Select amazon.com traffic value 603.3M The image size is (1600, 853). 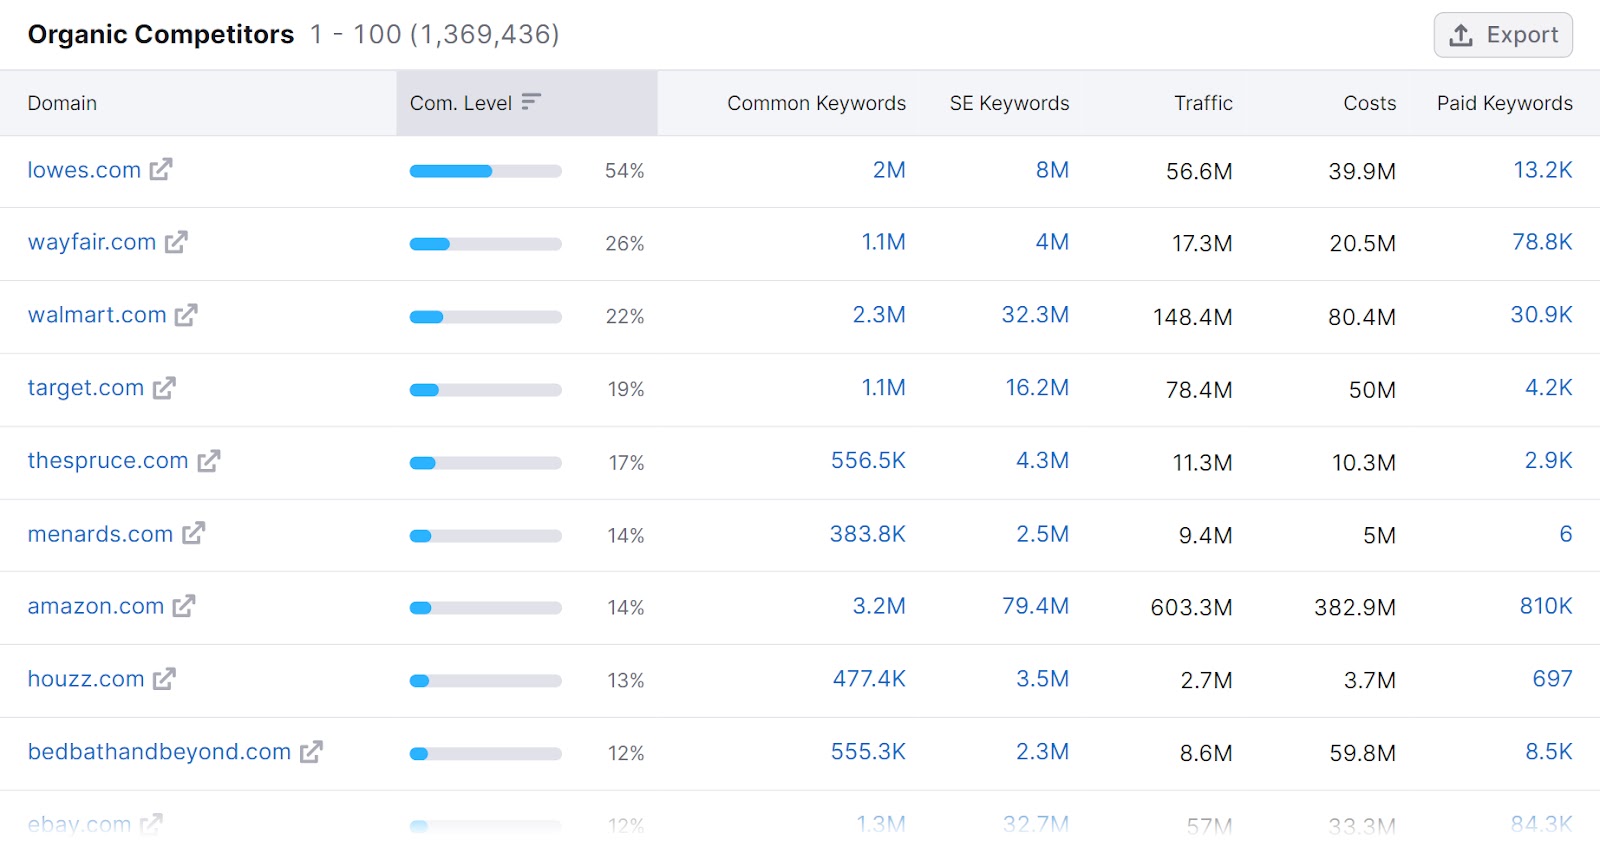(x=1191, y=608)
